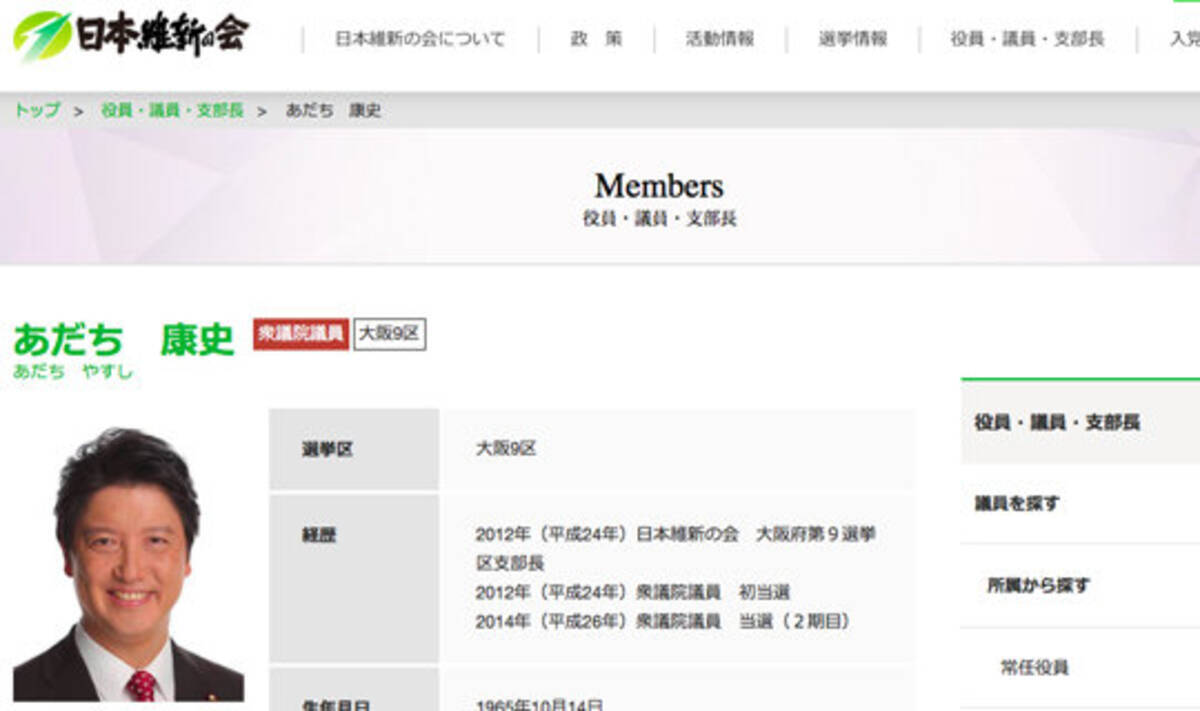This screenshot has width=1200, height=711.
Task: Click the あだち 康史 breadcrumb text
Action: [x=333, y=110]
